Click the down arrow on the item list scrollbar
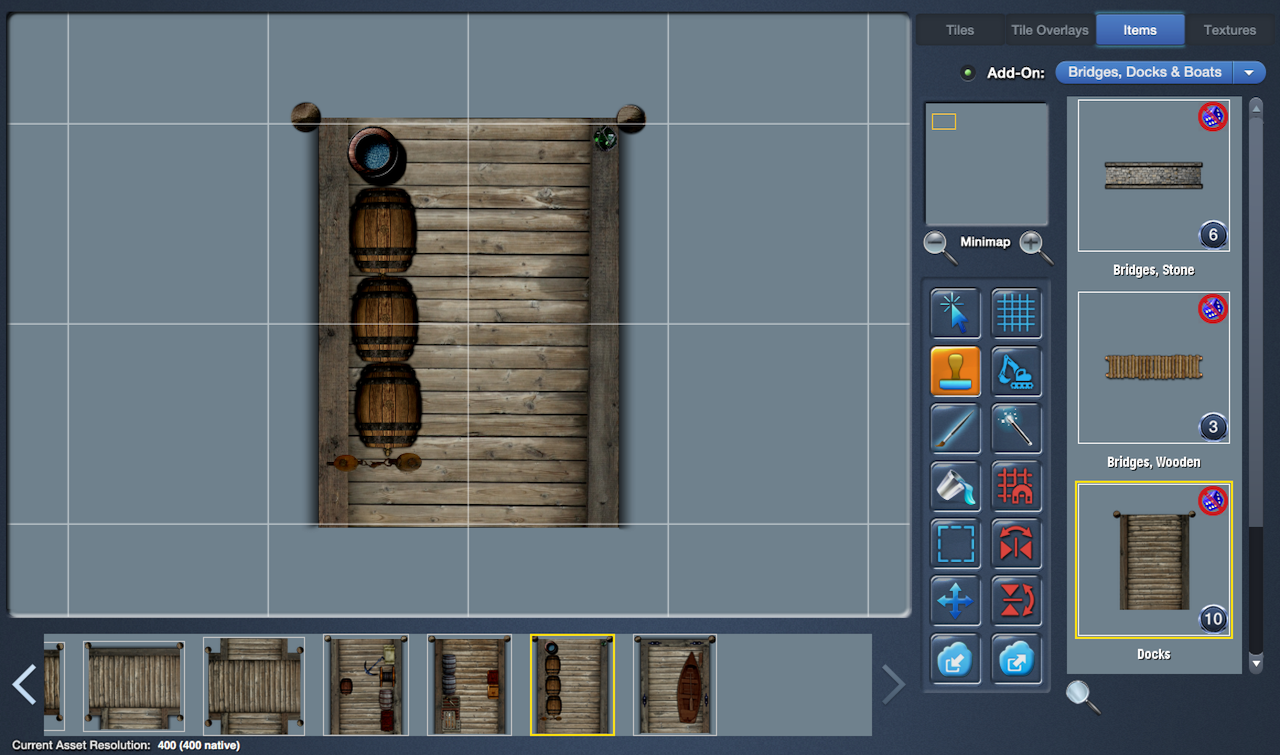This screenshot has width=1280, height=755. pyautogui.click(x=1256, y=663)
